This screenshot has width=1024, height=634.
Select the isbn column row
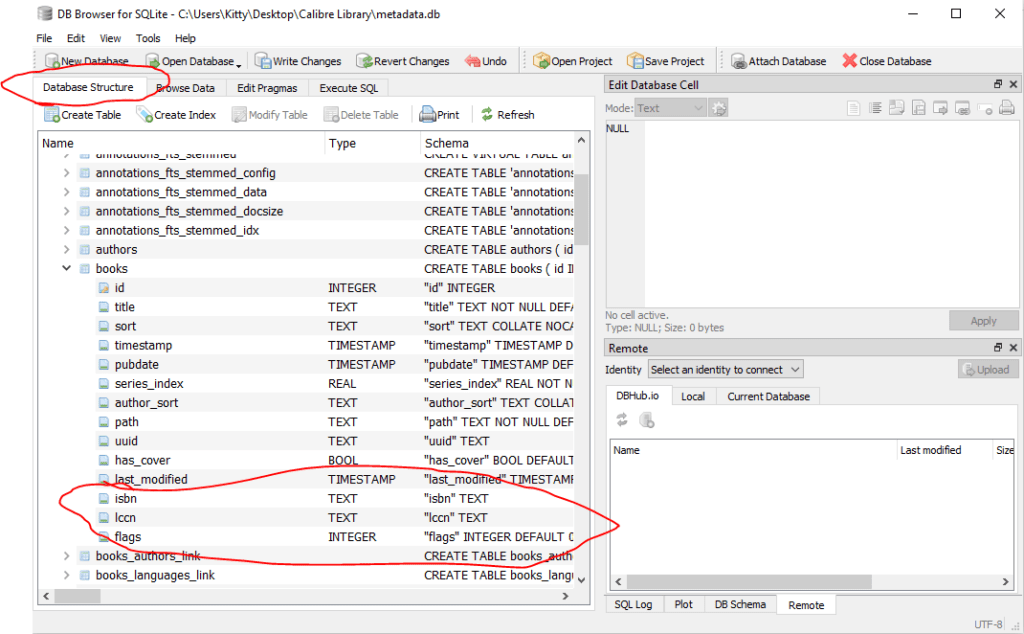pyautogui.click(x=127, y=498)
